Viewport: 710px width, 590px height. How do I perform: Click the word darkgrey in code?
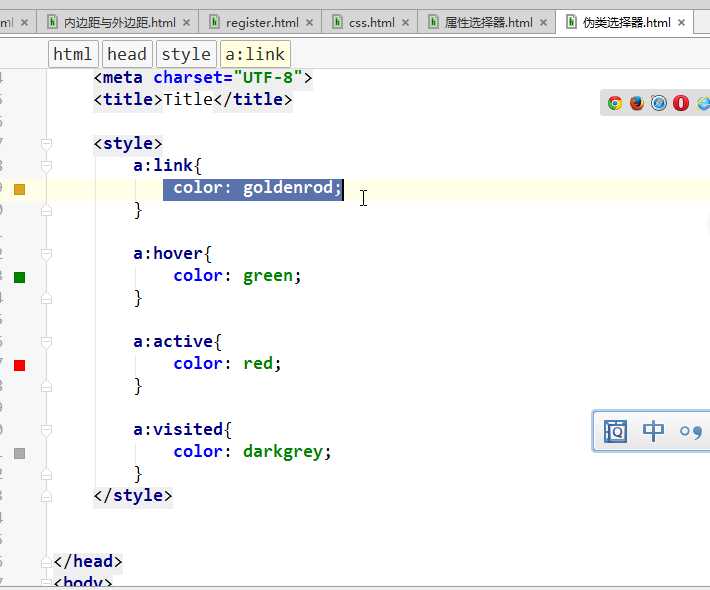coord(283,451)
